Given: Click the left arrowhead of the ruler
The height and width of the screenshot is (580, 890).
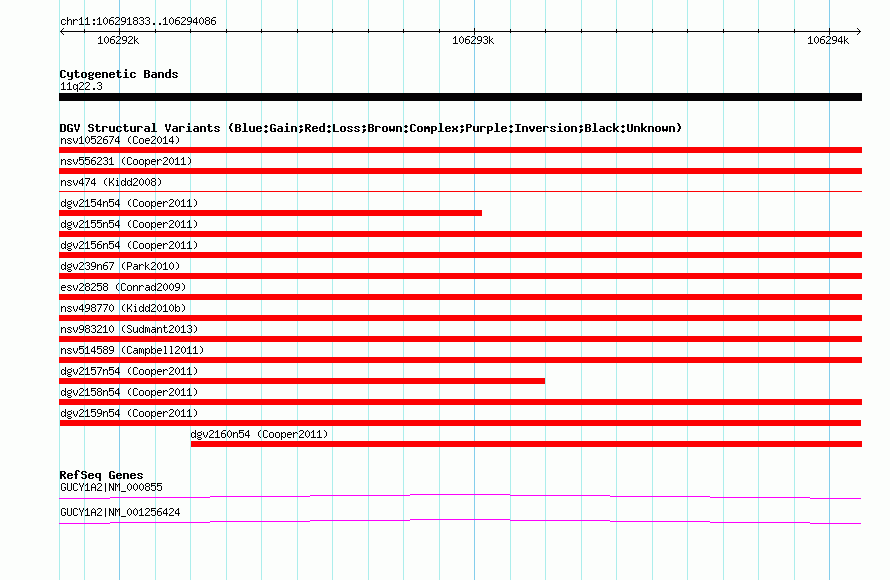Looking at the screenshot, I should coord(62,31).
